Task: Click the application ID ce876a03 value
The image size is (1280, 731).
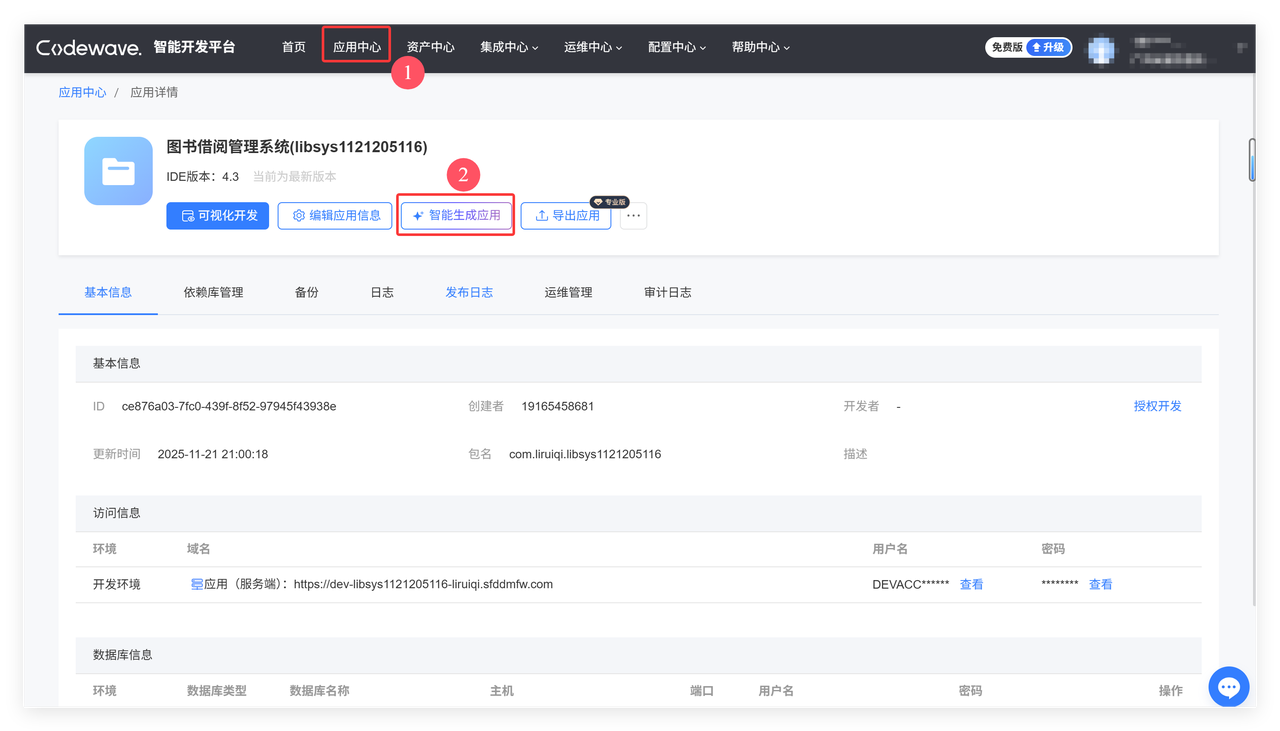Action: click(229, 406)
